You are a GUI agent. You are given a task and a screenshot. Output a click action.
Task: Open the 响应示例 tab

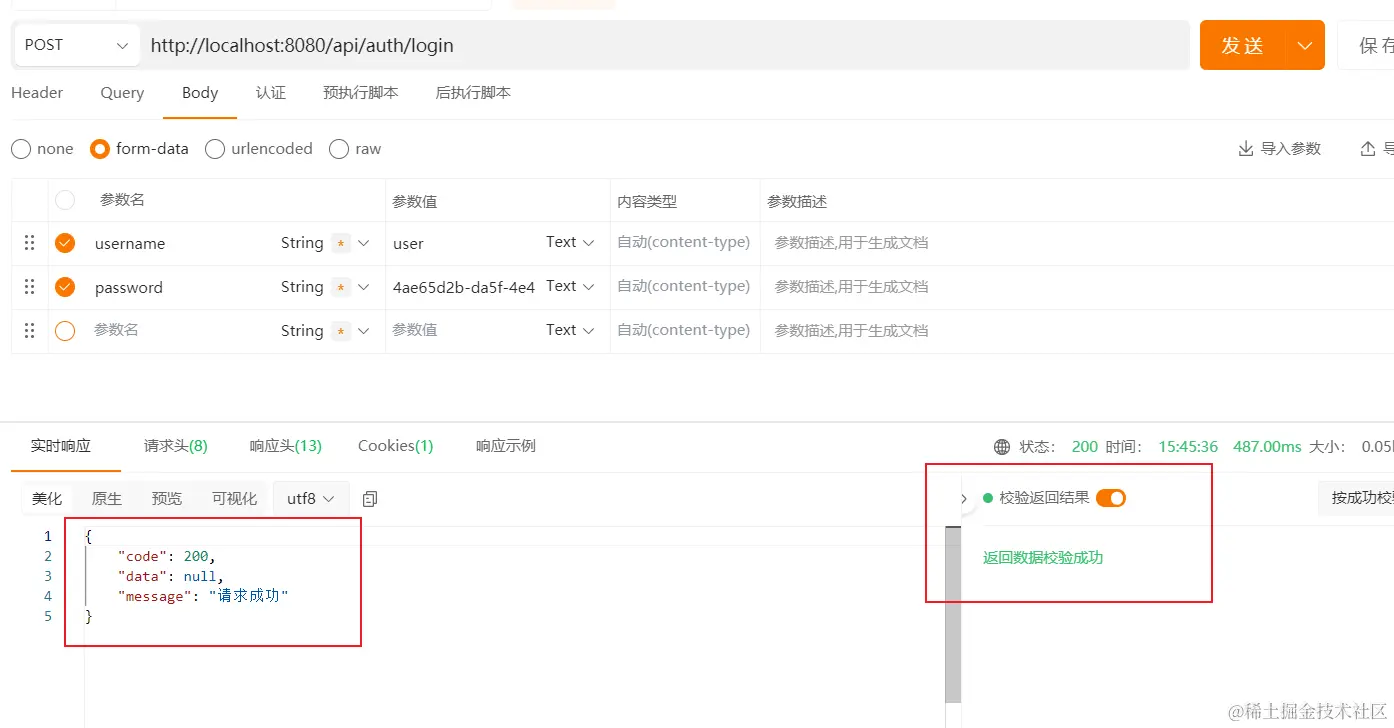pyautogui.click(x=506, y=446)
